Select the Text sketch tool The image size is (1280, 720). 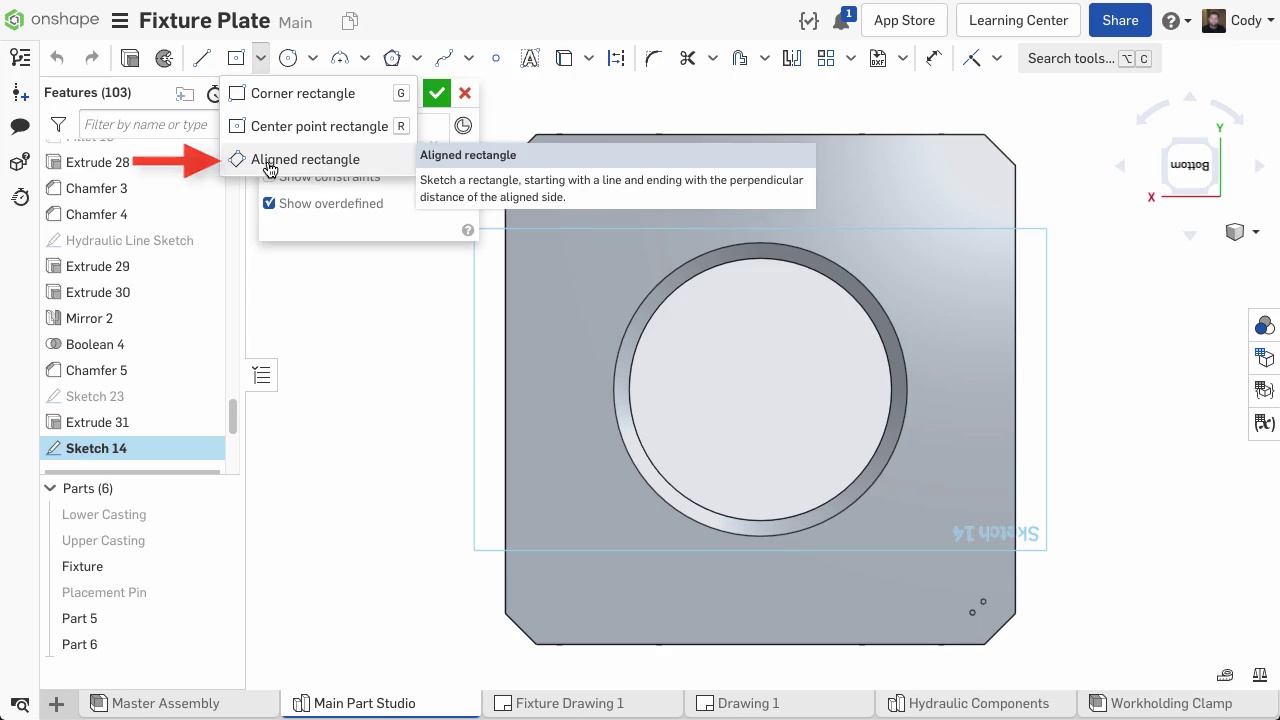pos(530,58)
